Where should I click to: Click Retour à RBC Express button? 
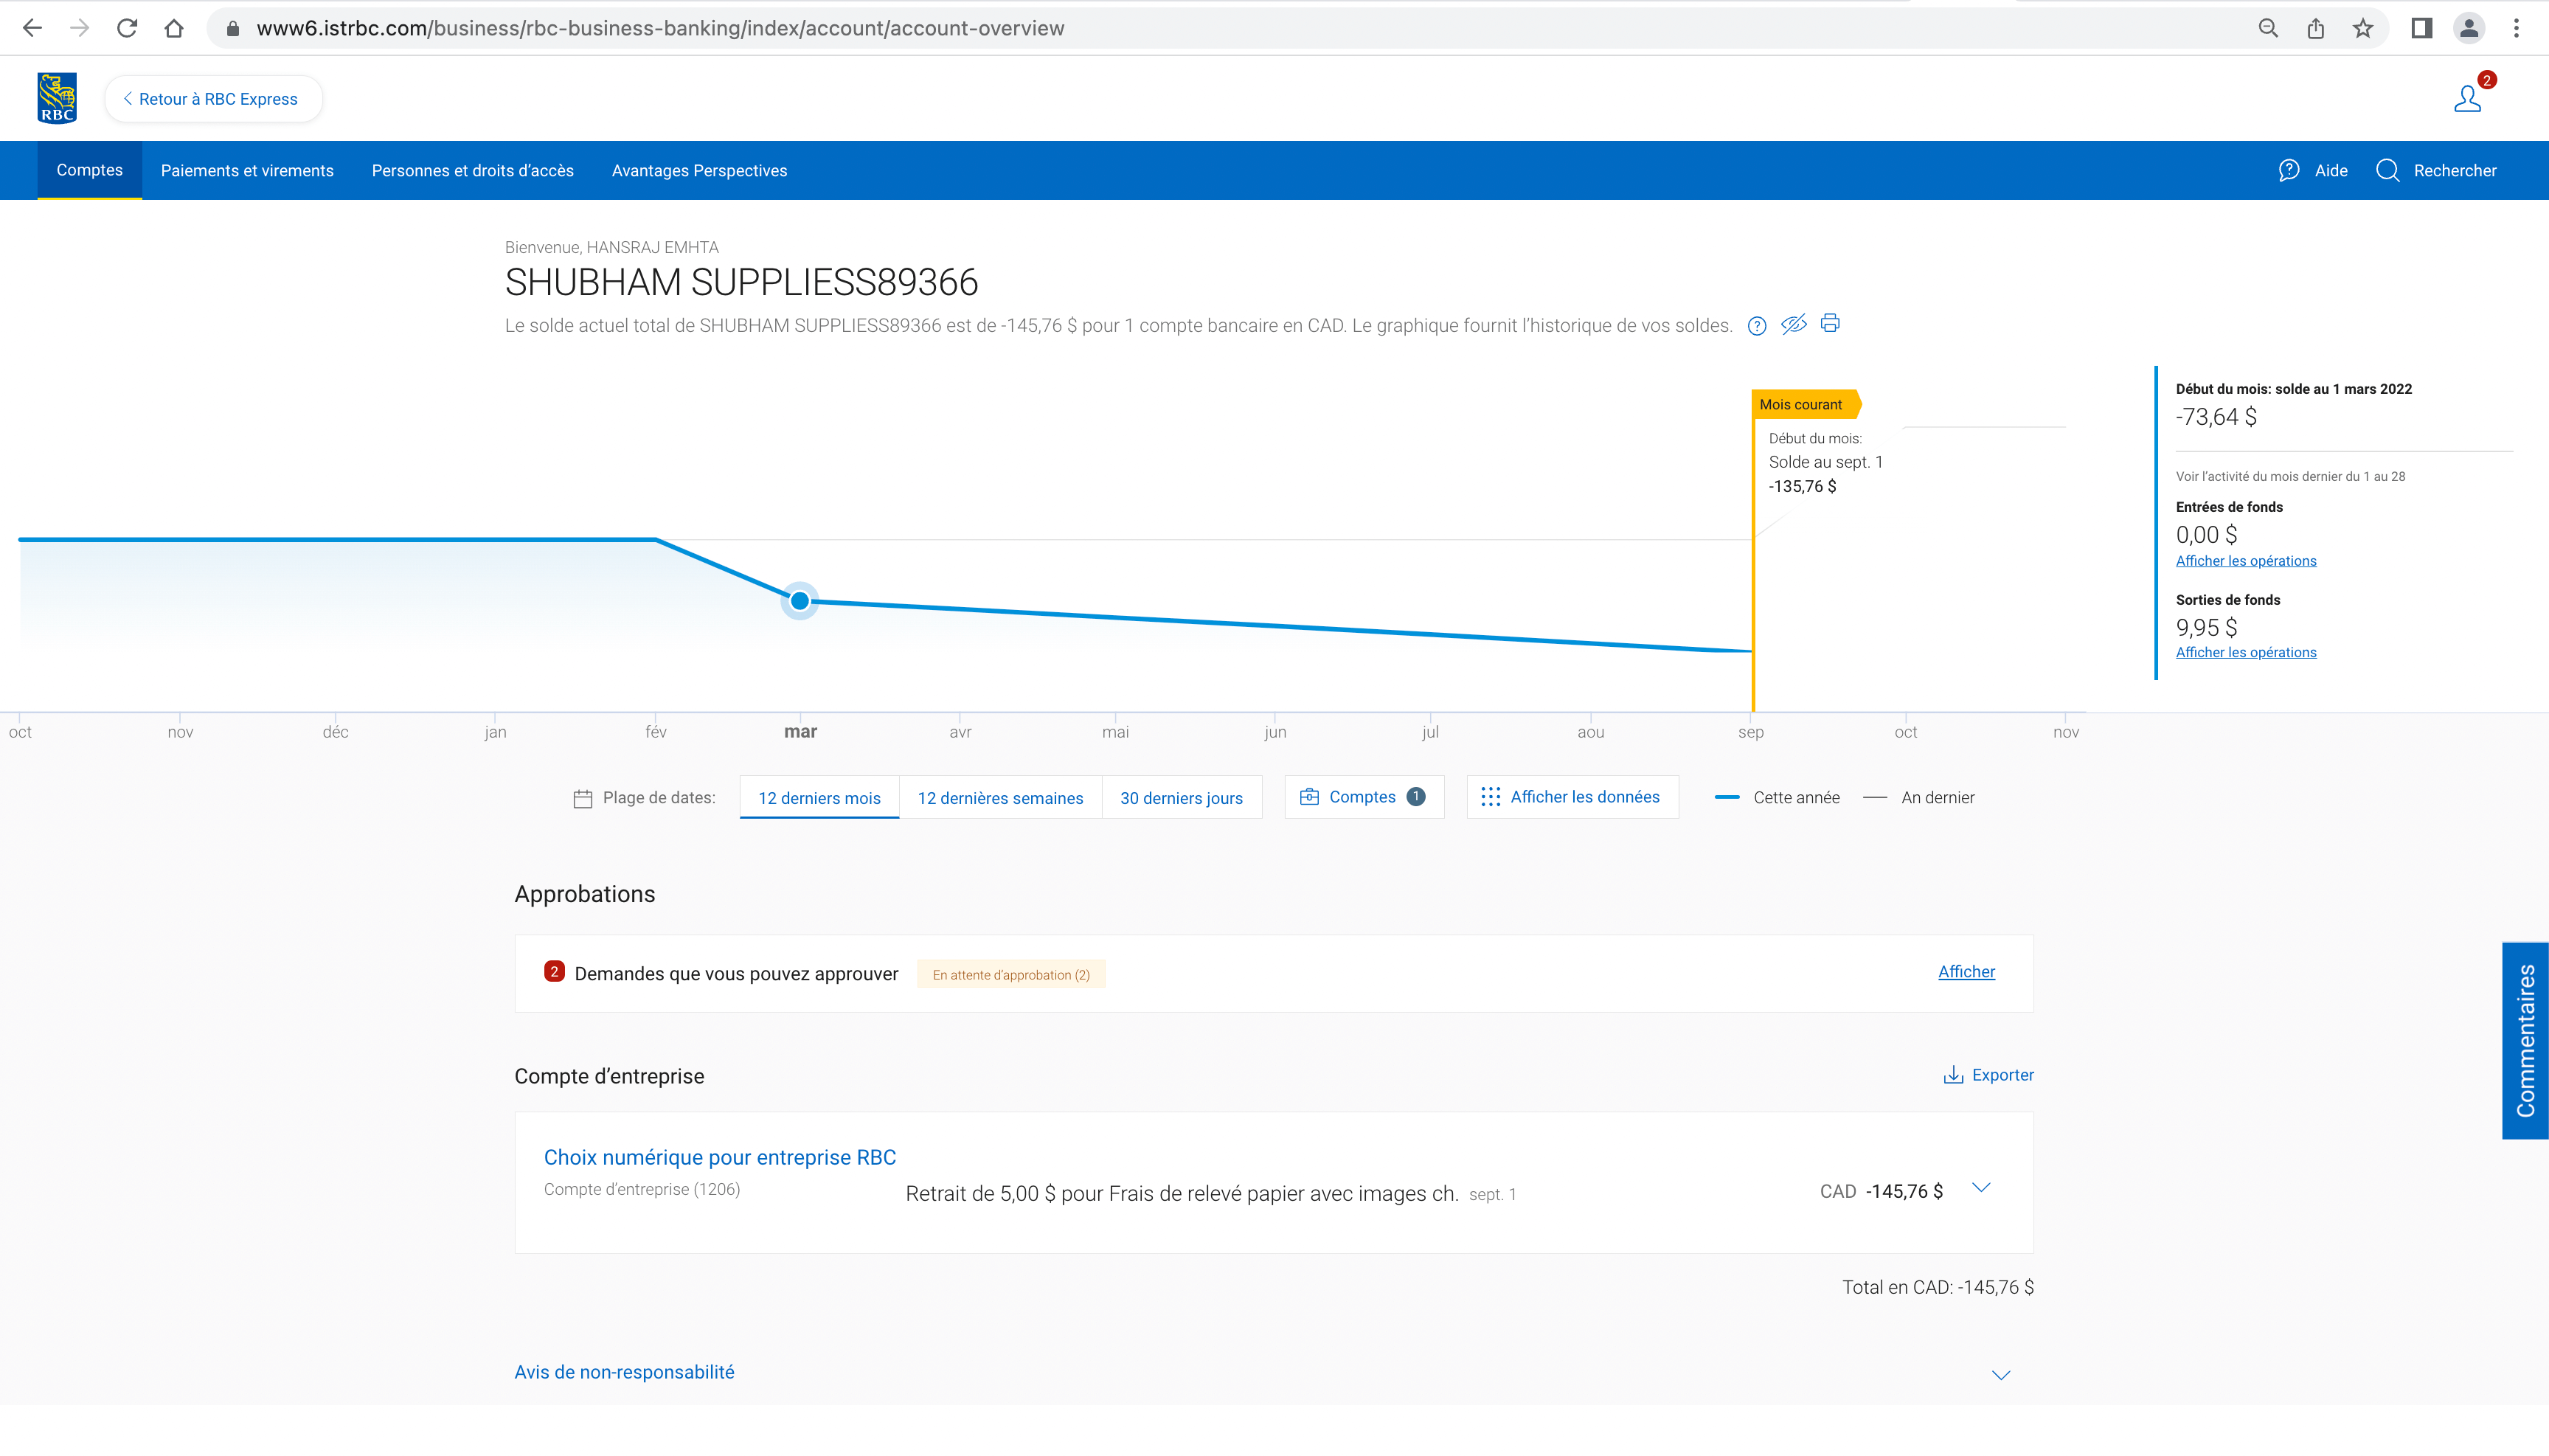[x=213, y=99]
